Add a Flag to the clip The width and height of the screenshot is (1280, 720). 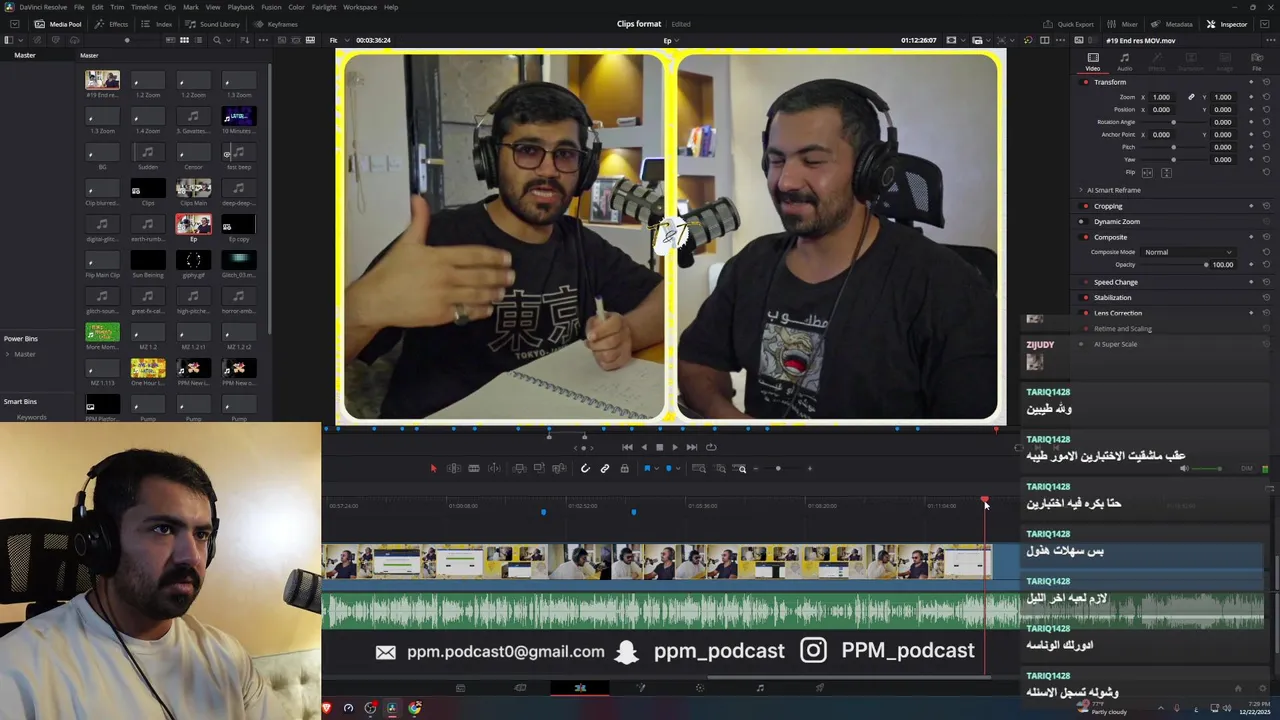[647, 468]
